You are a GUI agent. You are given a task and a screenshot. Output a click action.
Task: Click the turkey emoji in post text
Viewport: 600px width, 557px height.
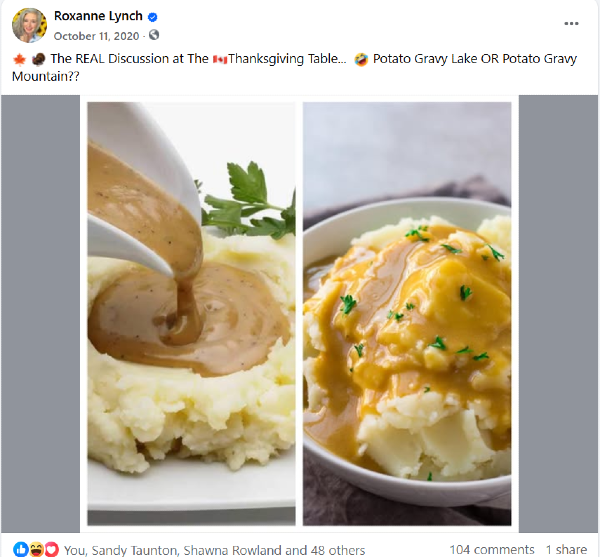[x=38, y=59]
